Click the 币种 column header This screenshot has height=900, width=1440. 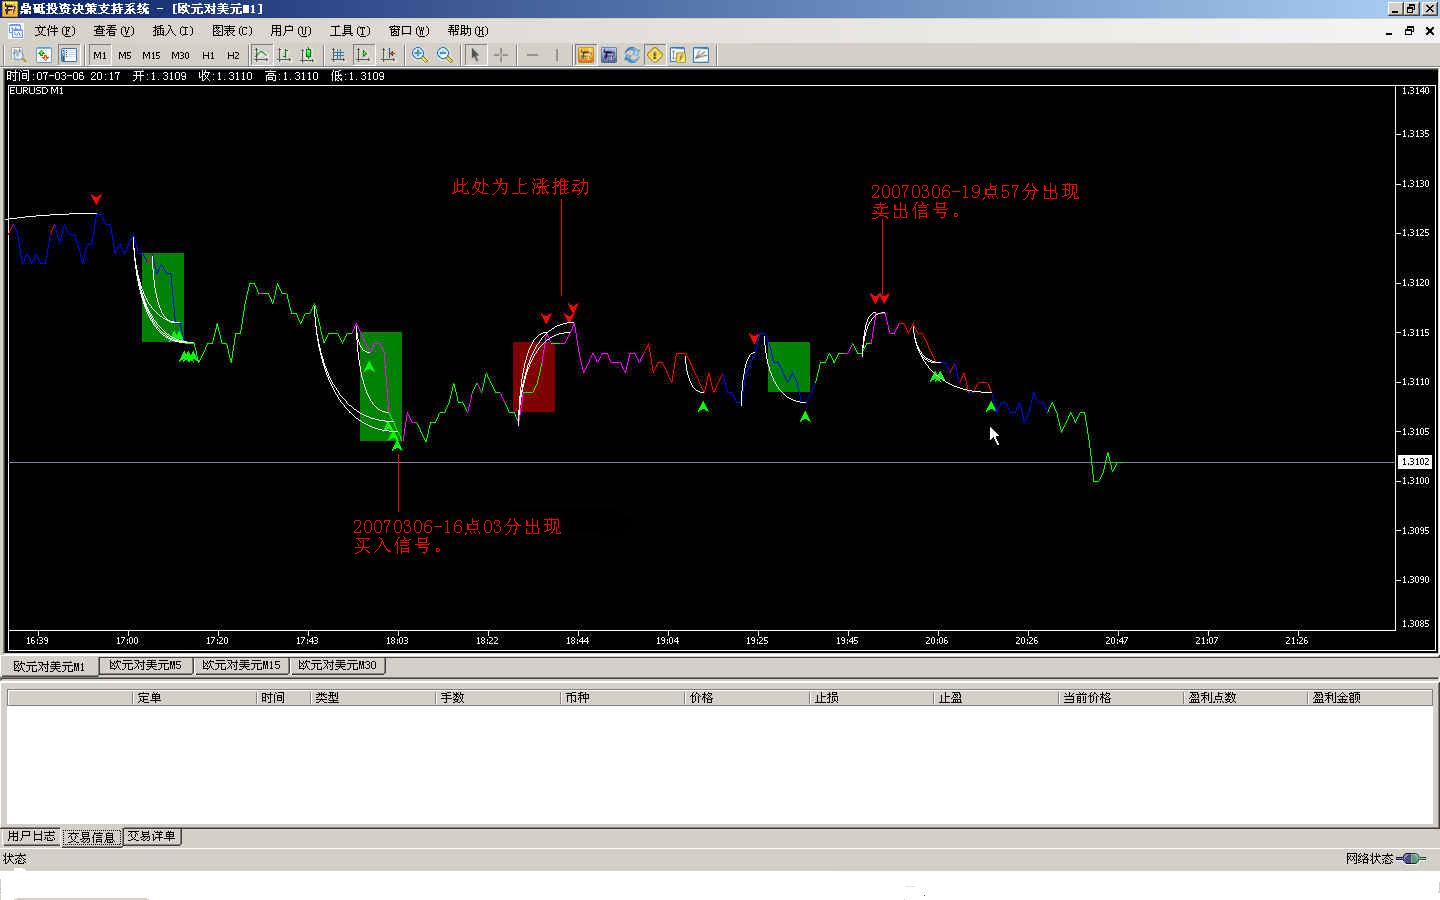tap(622, 697)
